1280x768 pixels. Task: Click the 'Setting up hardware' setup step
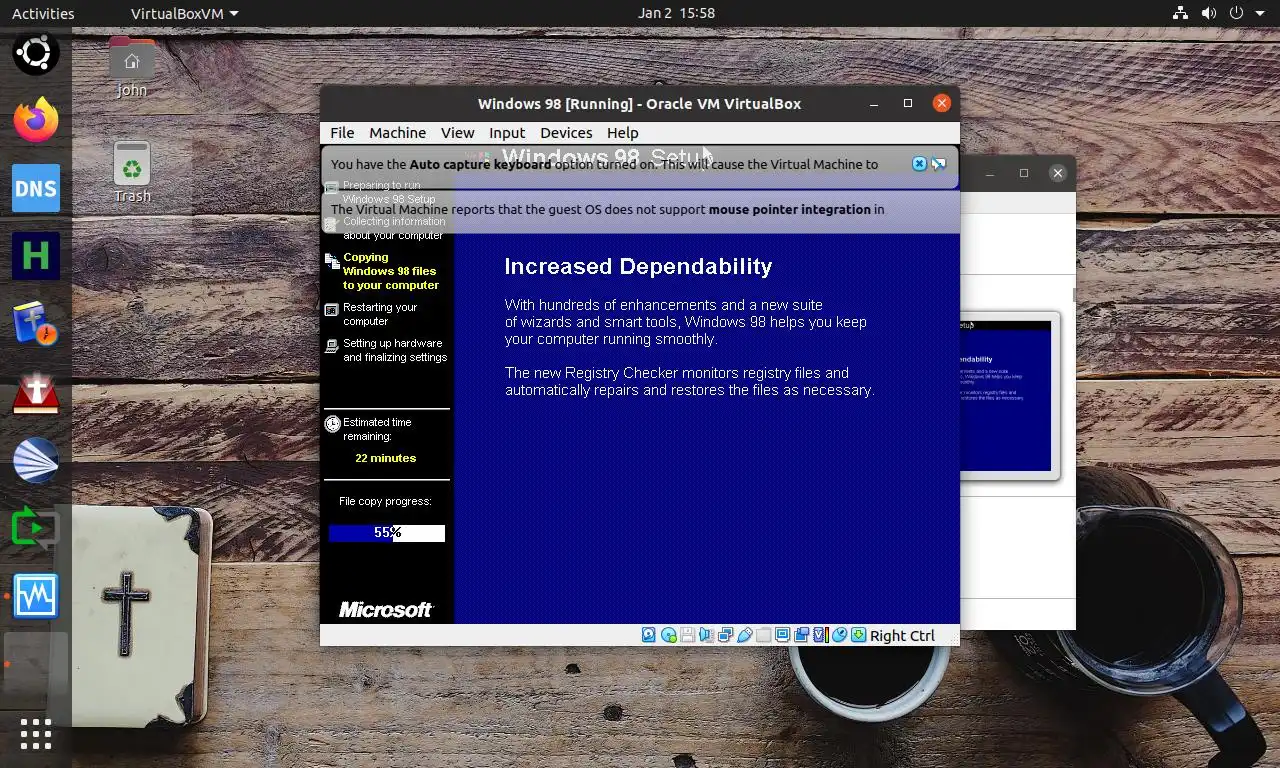pos(386,350)
